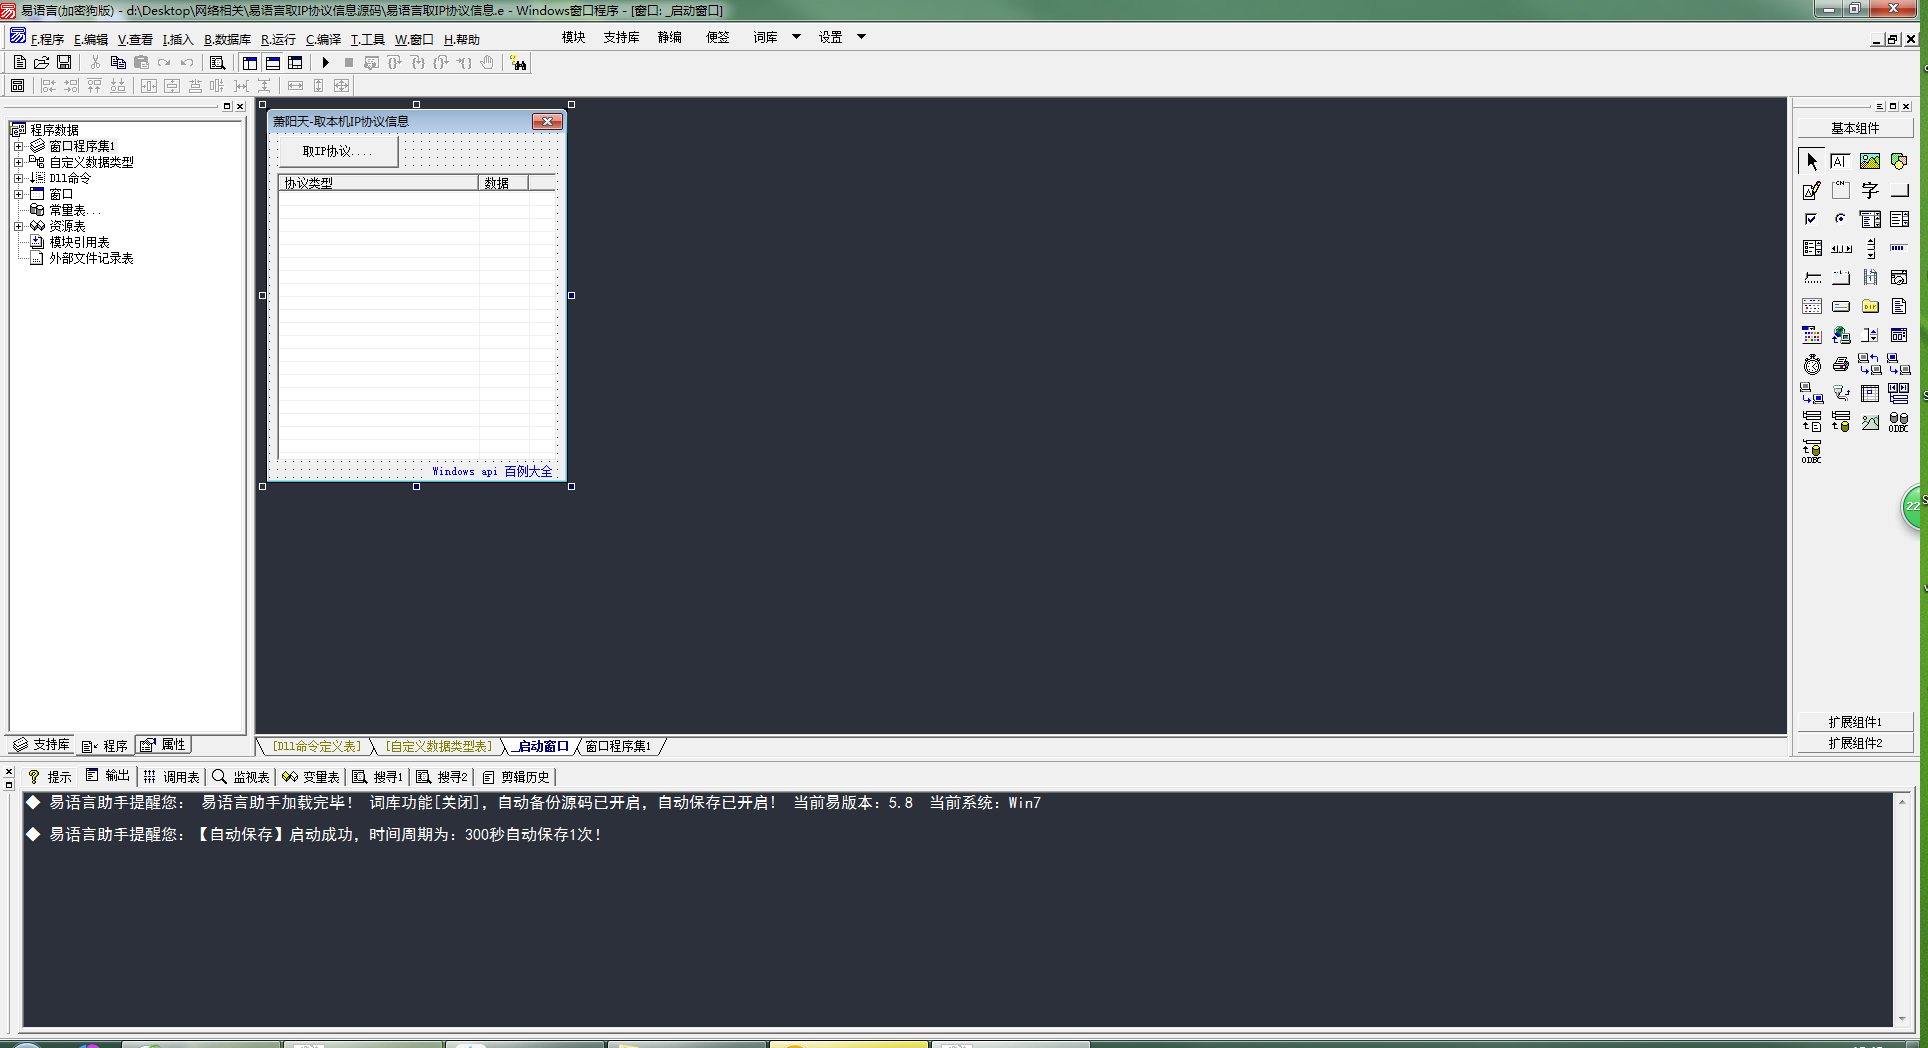Expand the 窗口程序集1 tree node
The width and height of the screenshot is (1928, 1048).
click(18, 146)
